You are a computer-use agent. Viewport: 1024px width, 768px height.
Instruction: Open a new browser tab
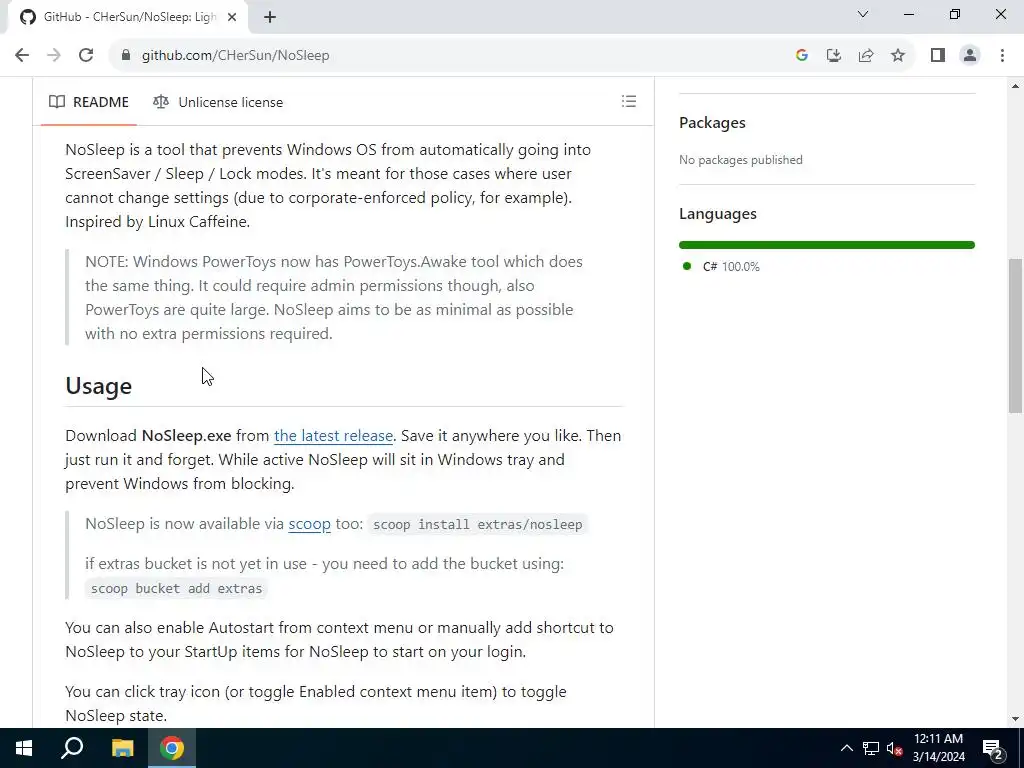(270, 17)
